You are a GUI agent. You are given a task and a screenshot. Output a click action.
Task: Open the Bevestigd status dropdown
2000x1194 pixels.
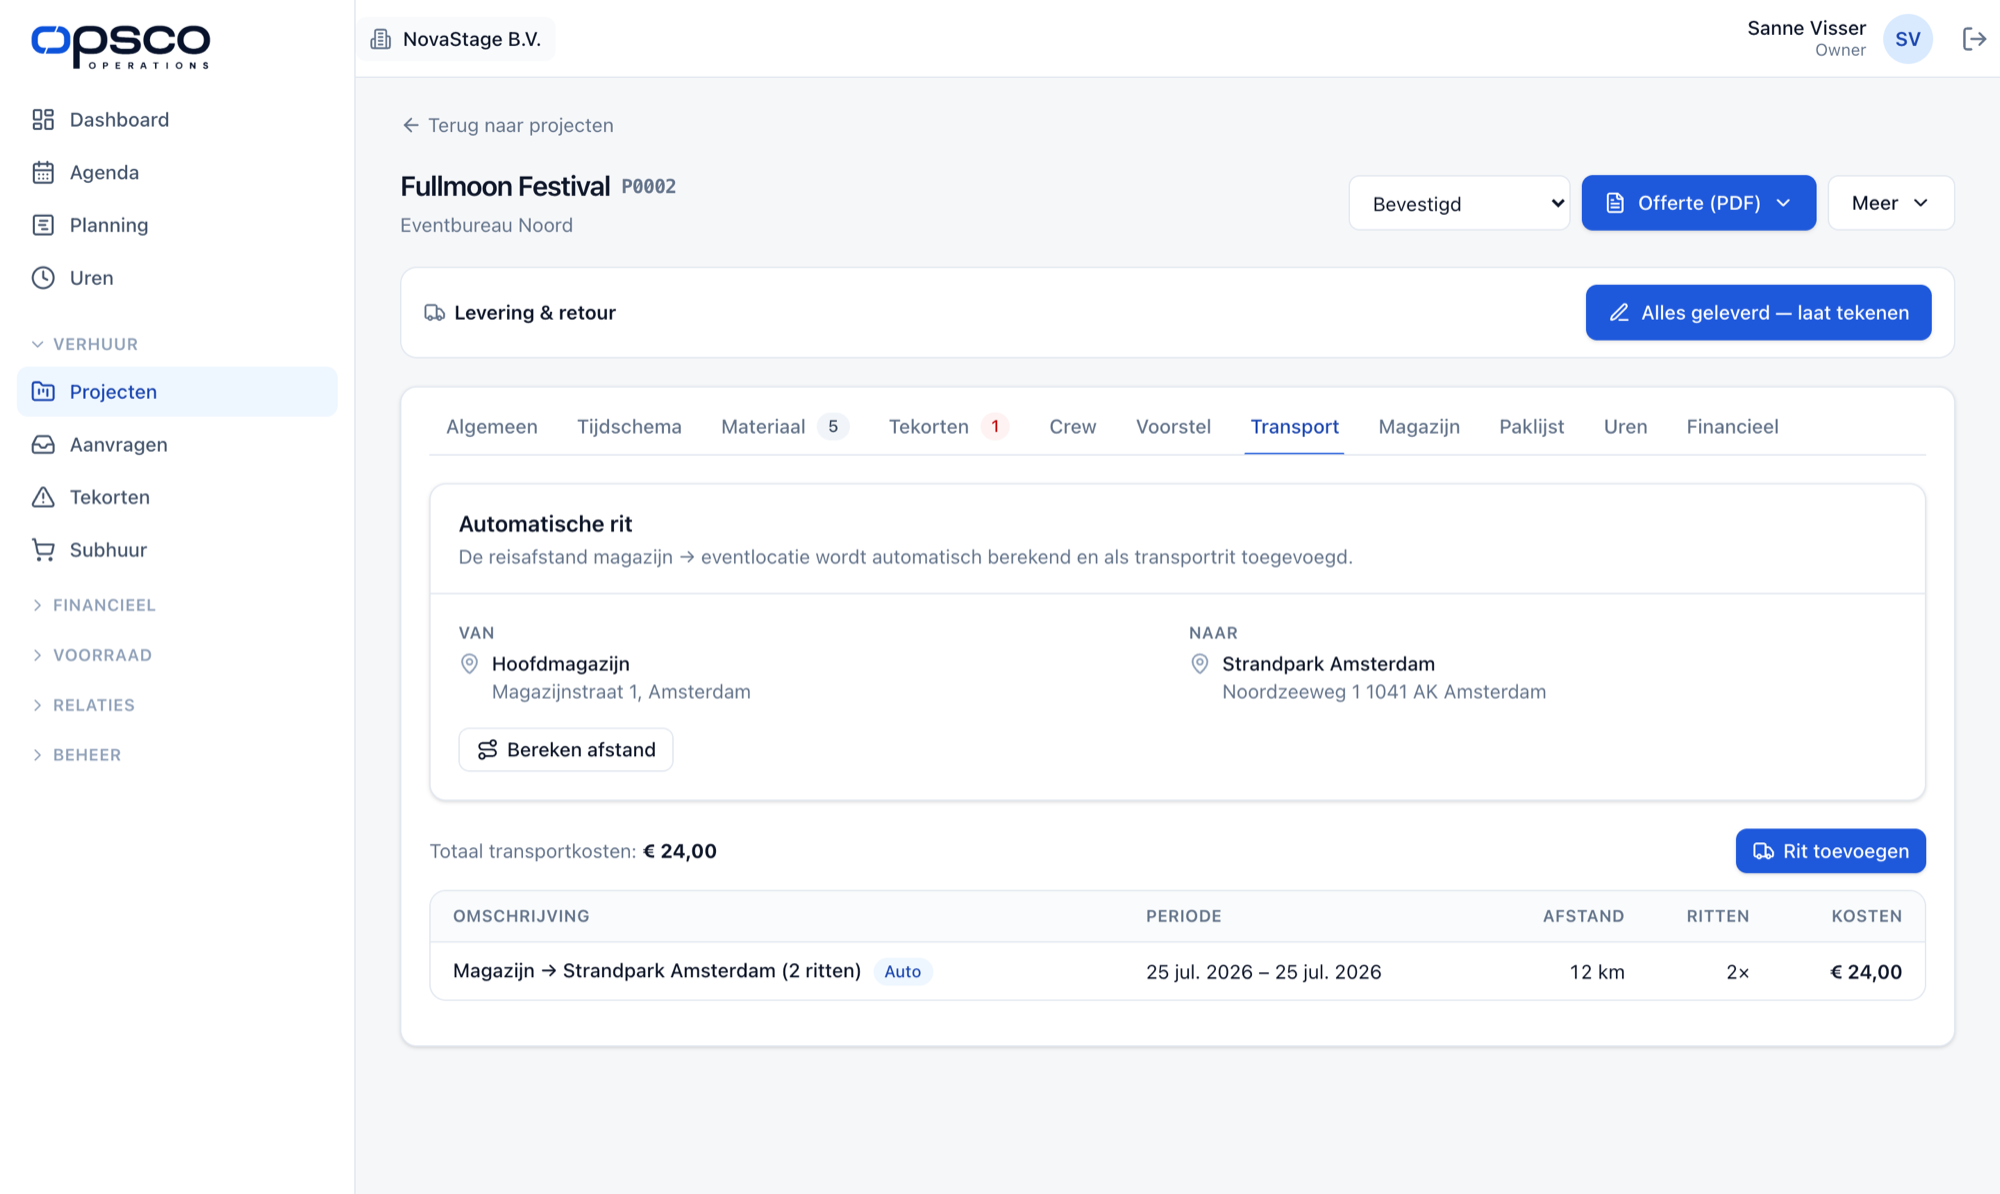[x=1459, y=203]
